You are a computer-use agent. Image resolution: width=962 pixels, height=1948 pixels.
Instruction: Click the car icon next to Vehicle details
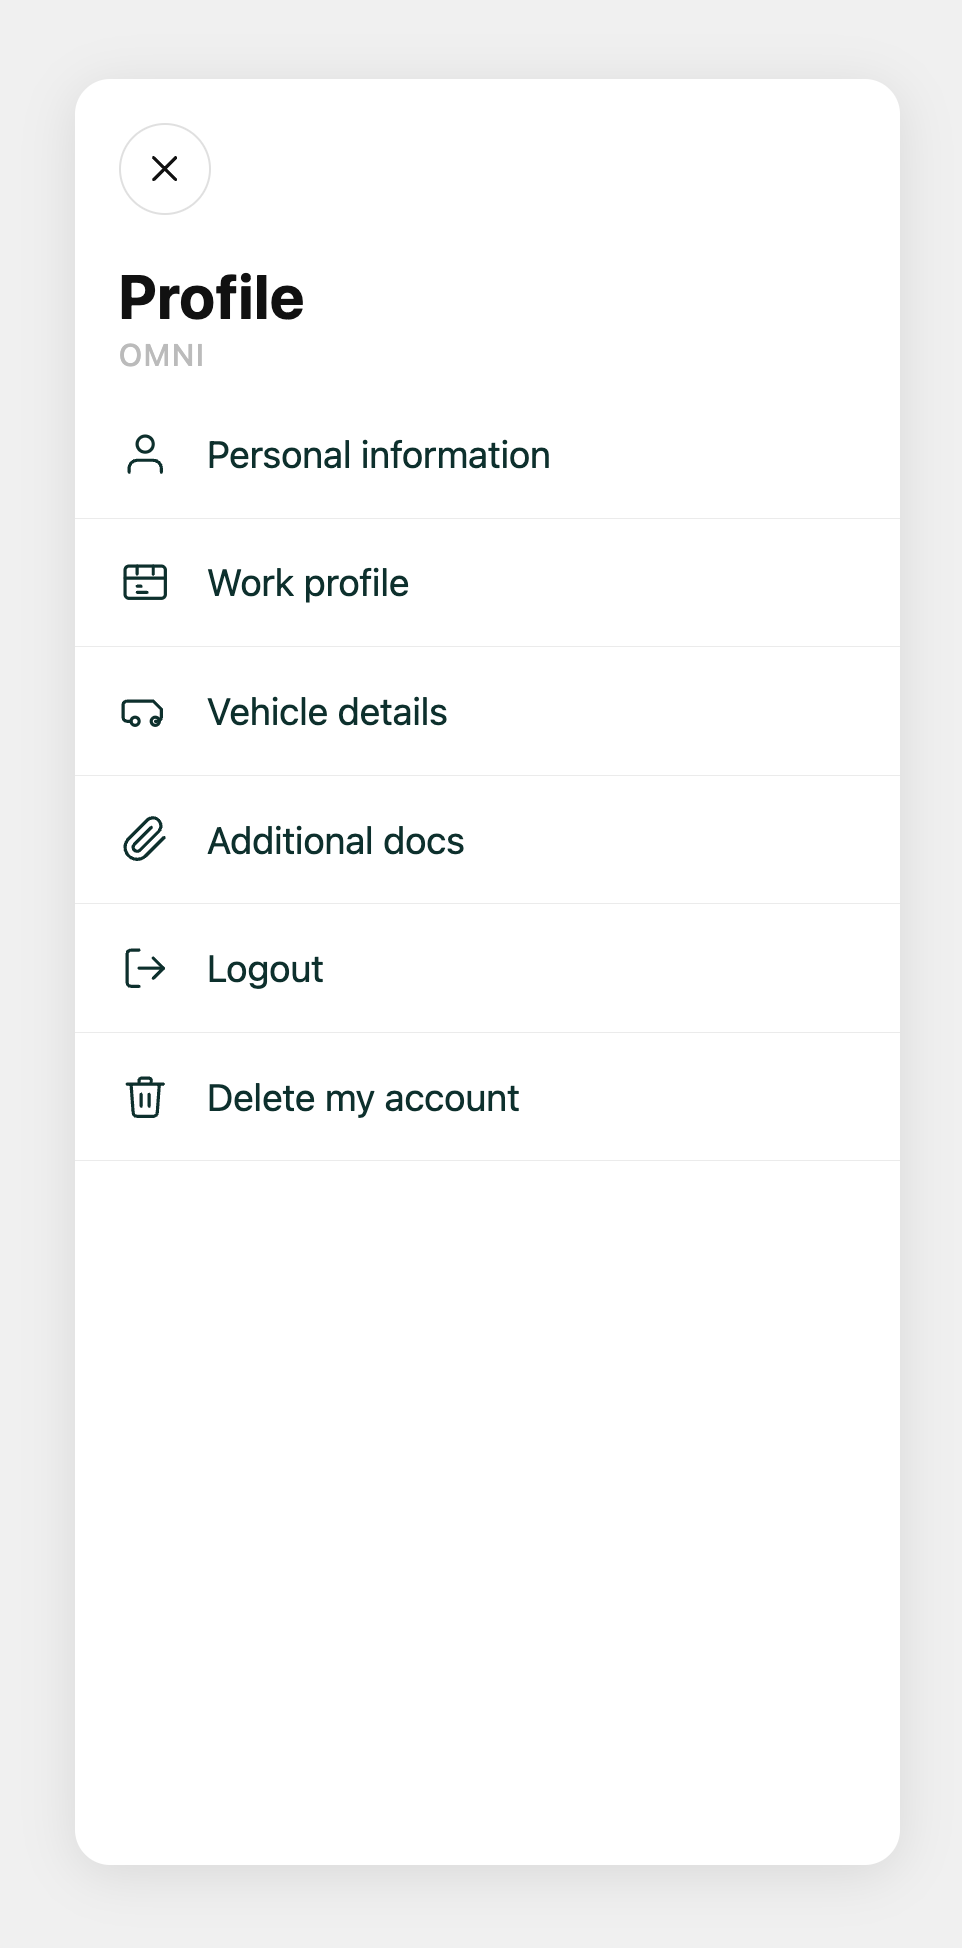point(143,712)
